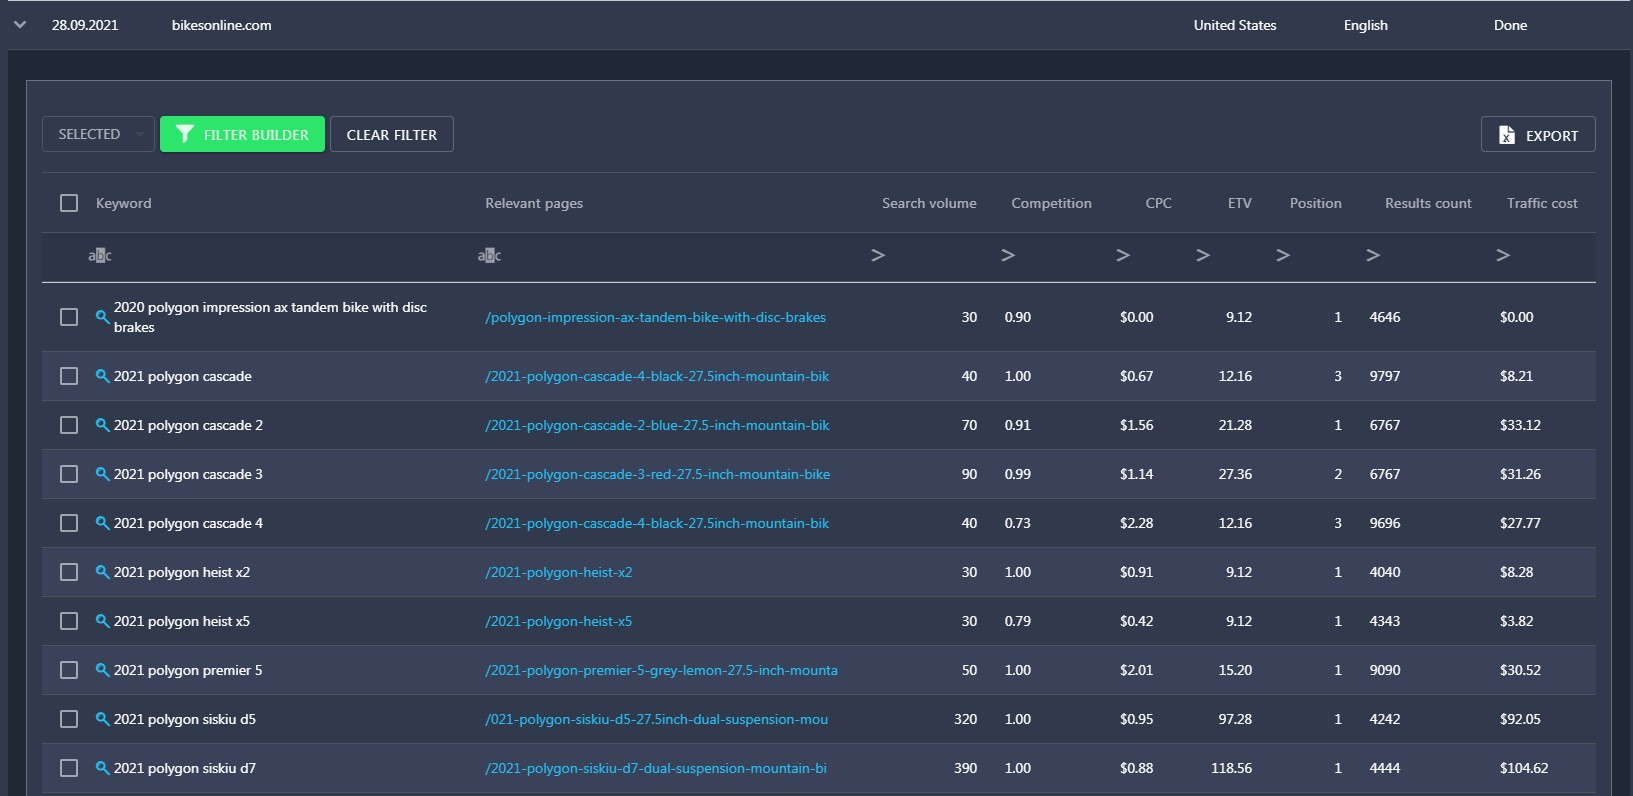Sort by Keyword column header
The height and width of the screenshot is (796, 1633).
point(124,203)
